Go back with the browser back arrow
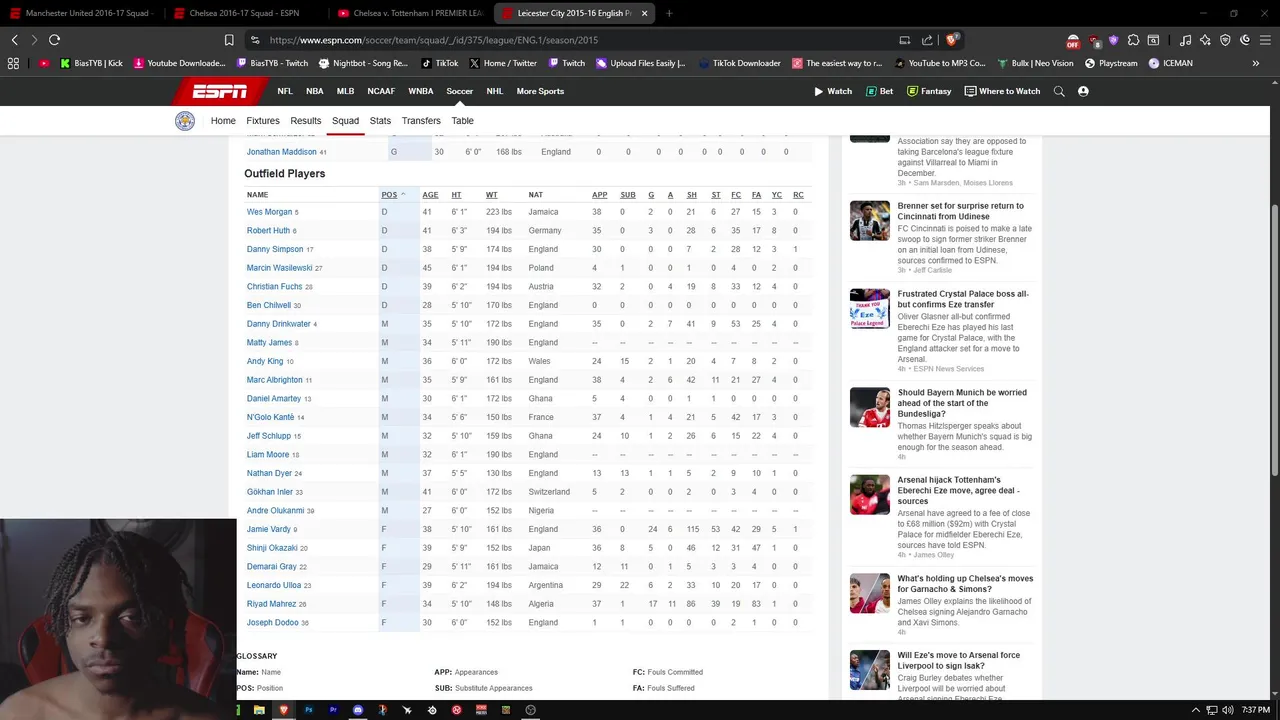 [14, 40]
